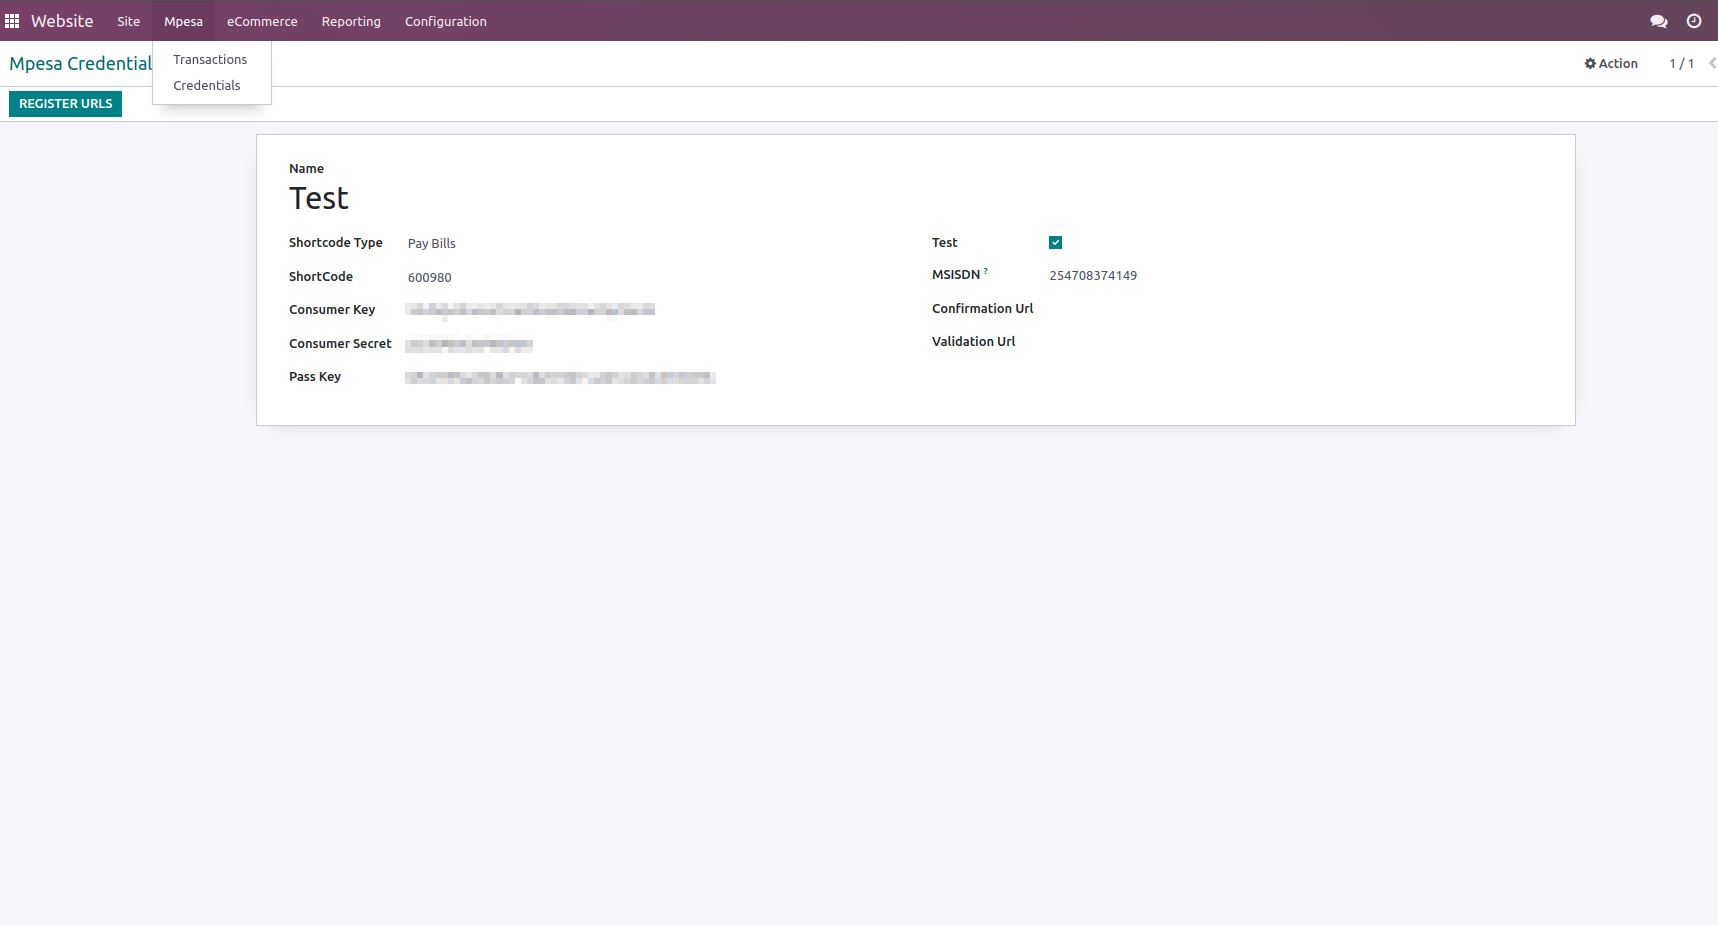
Task: Expand the Configuration menu
Action: 445,21
